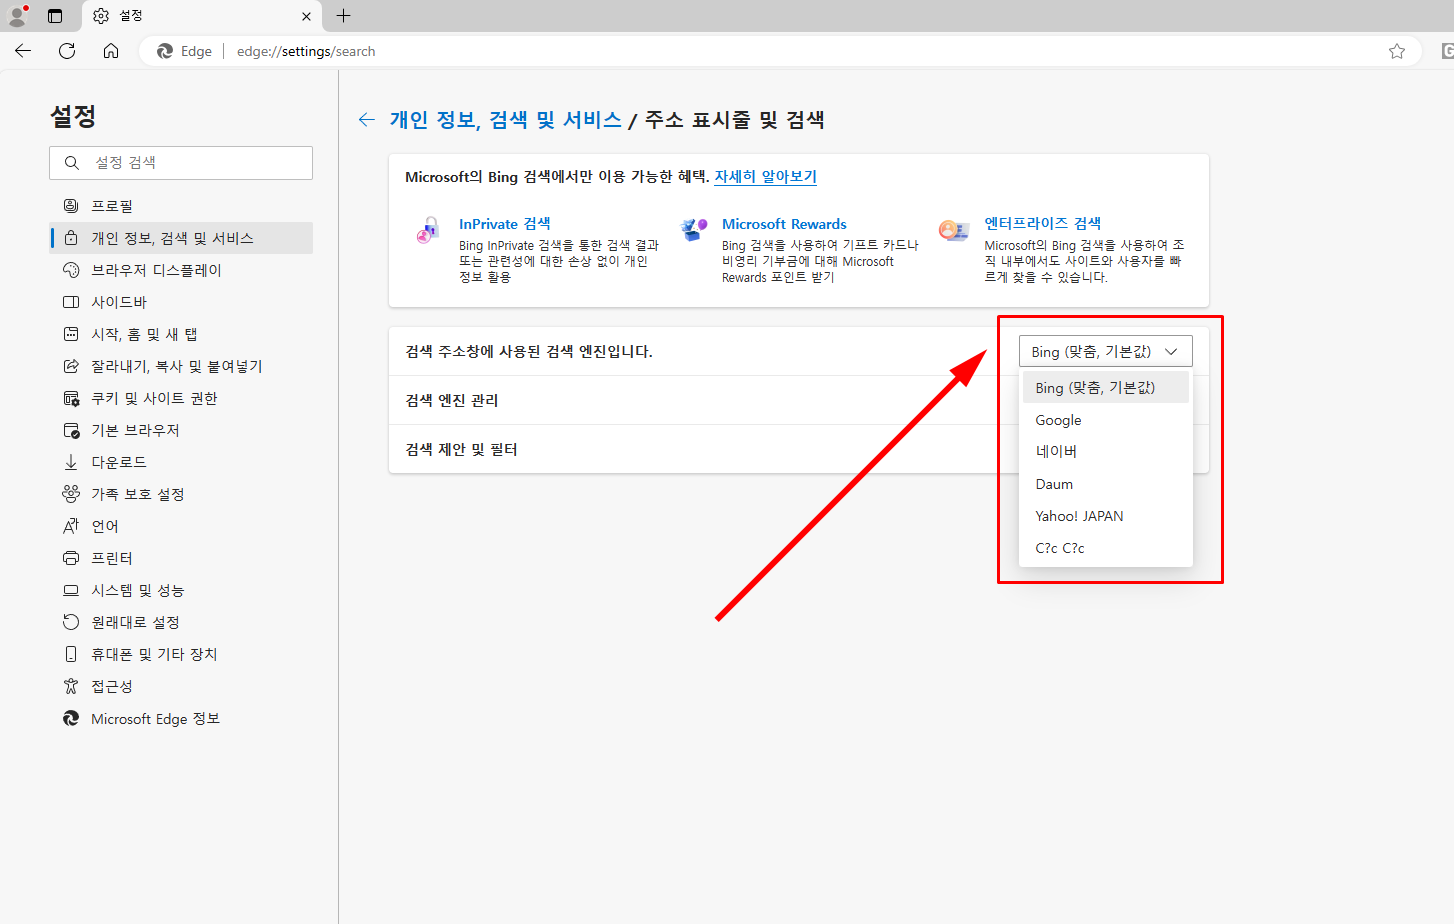Add this page to favorites star icon
Viewport: 1454px width, 924px height.
(x=1397, y=51)
